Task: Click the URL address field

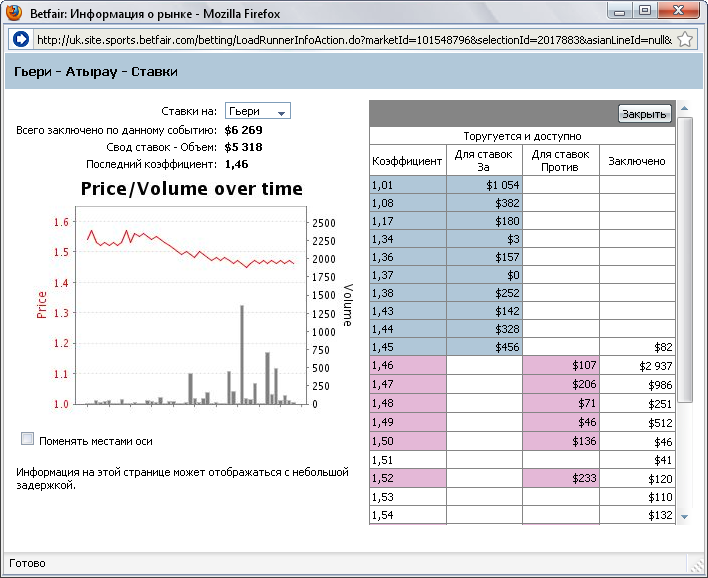Action: [x=354, y=40]
